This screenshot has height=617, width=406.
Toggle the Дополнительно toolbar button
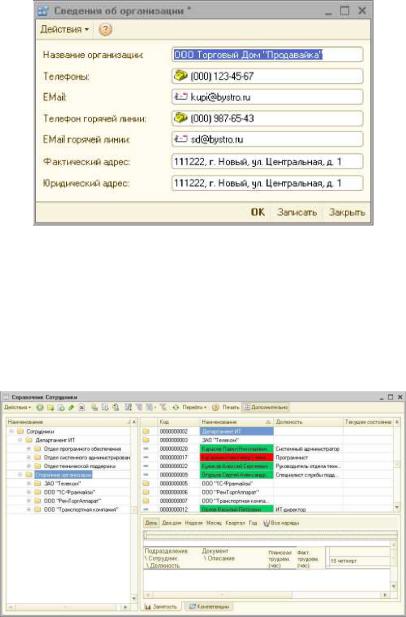[x=266, y=407]
